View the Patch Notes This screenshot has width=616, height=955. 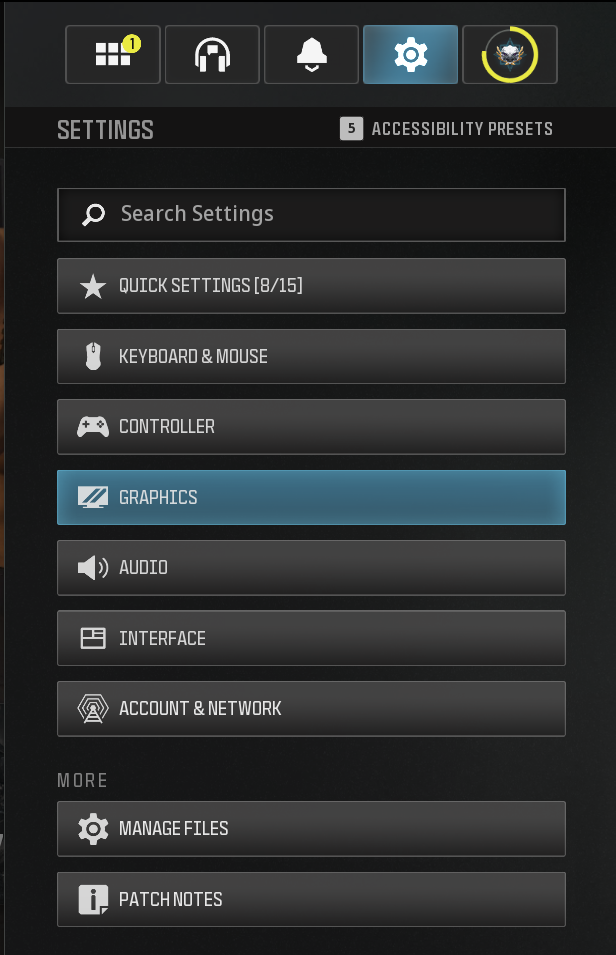point(311,900)
